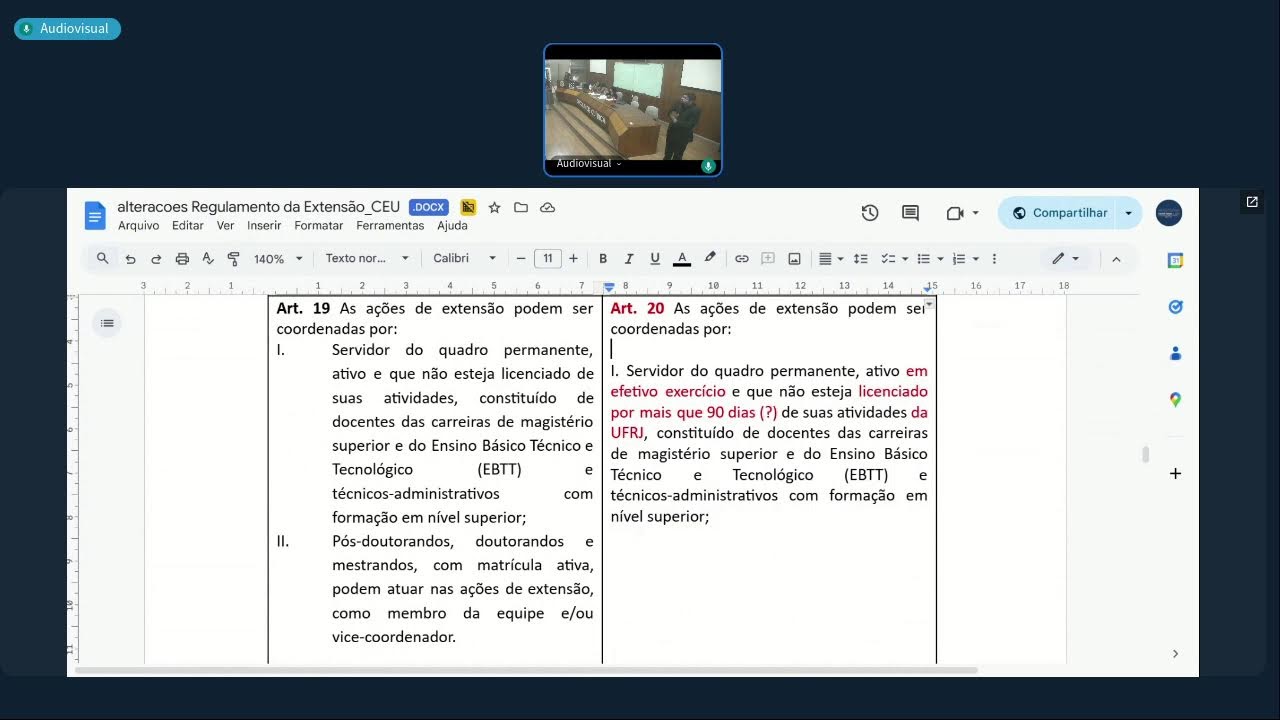Insert a numbered list
1280x720 pixels.
[959, 258]
